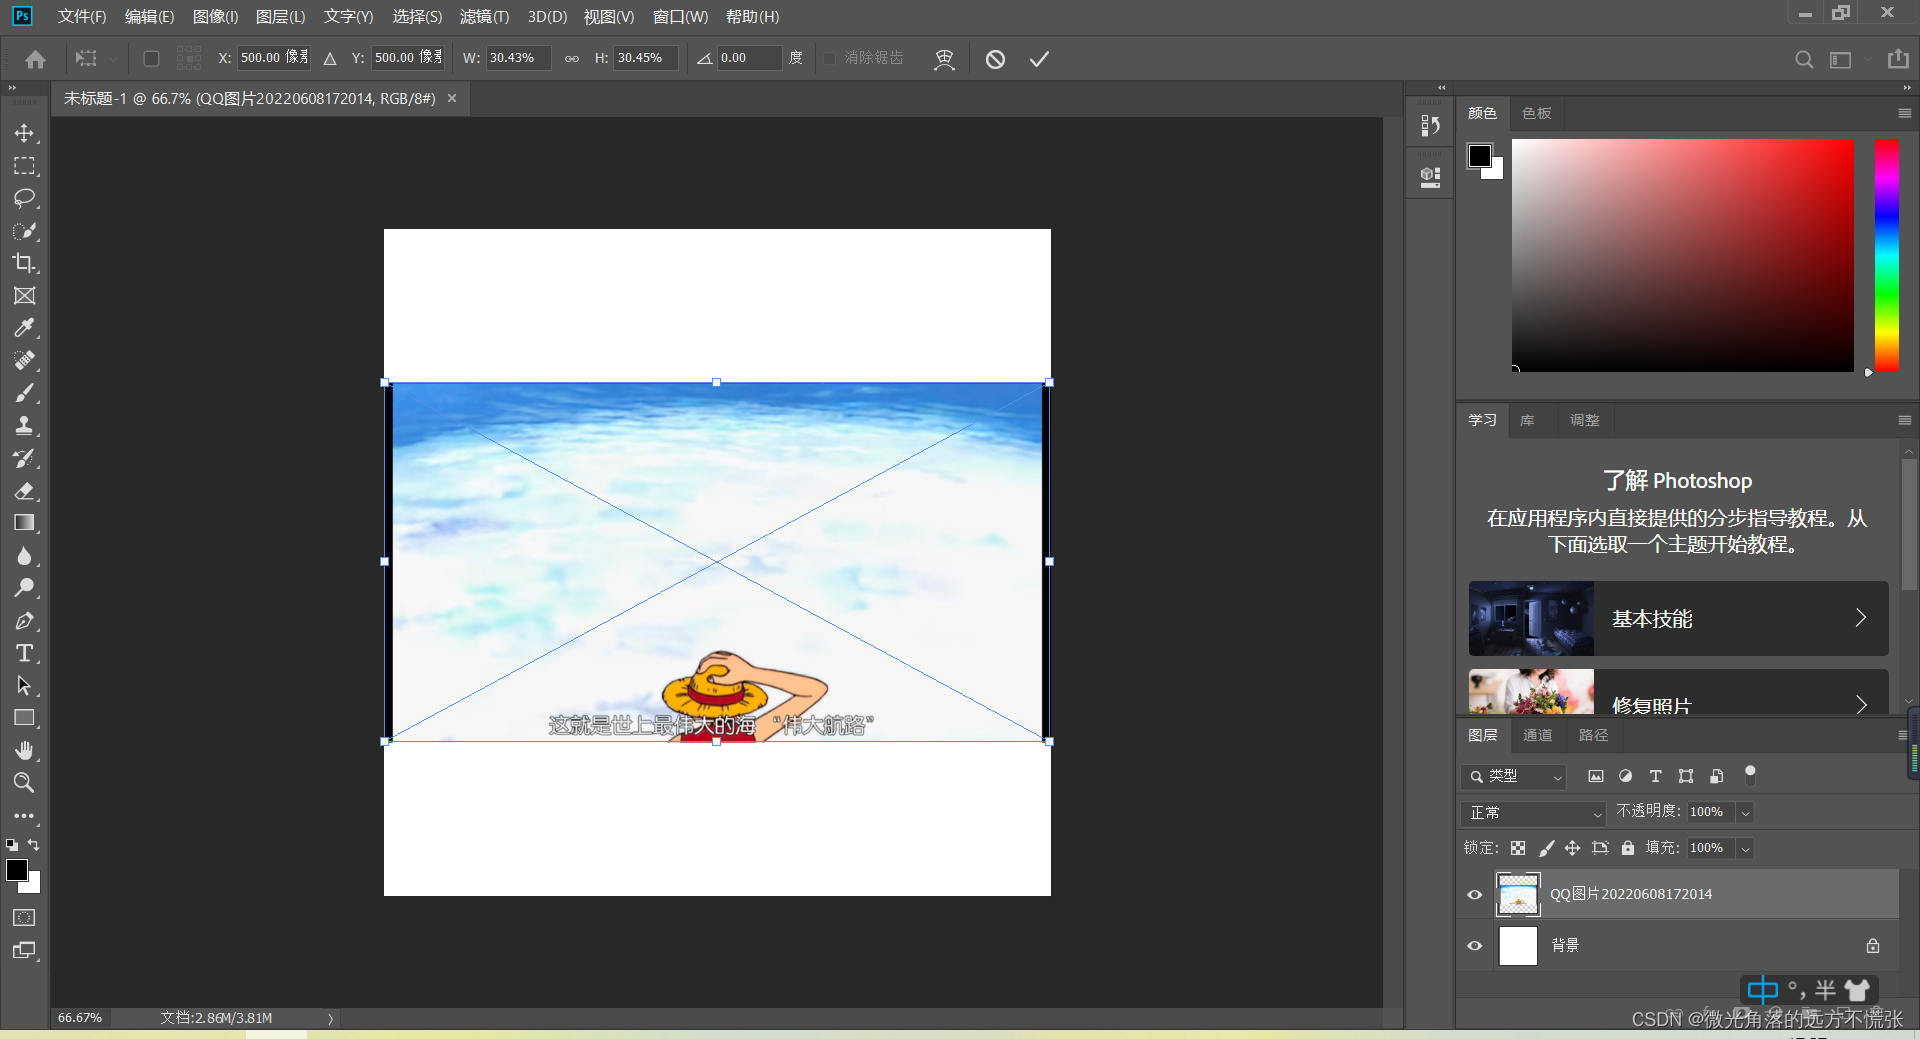Select the Horizontal Type tool
1920x1039 pixels.
pyautogui.click(x=24, y=653)
